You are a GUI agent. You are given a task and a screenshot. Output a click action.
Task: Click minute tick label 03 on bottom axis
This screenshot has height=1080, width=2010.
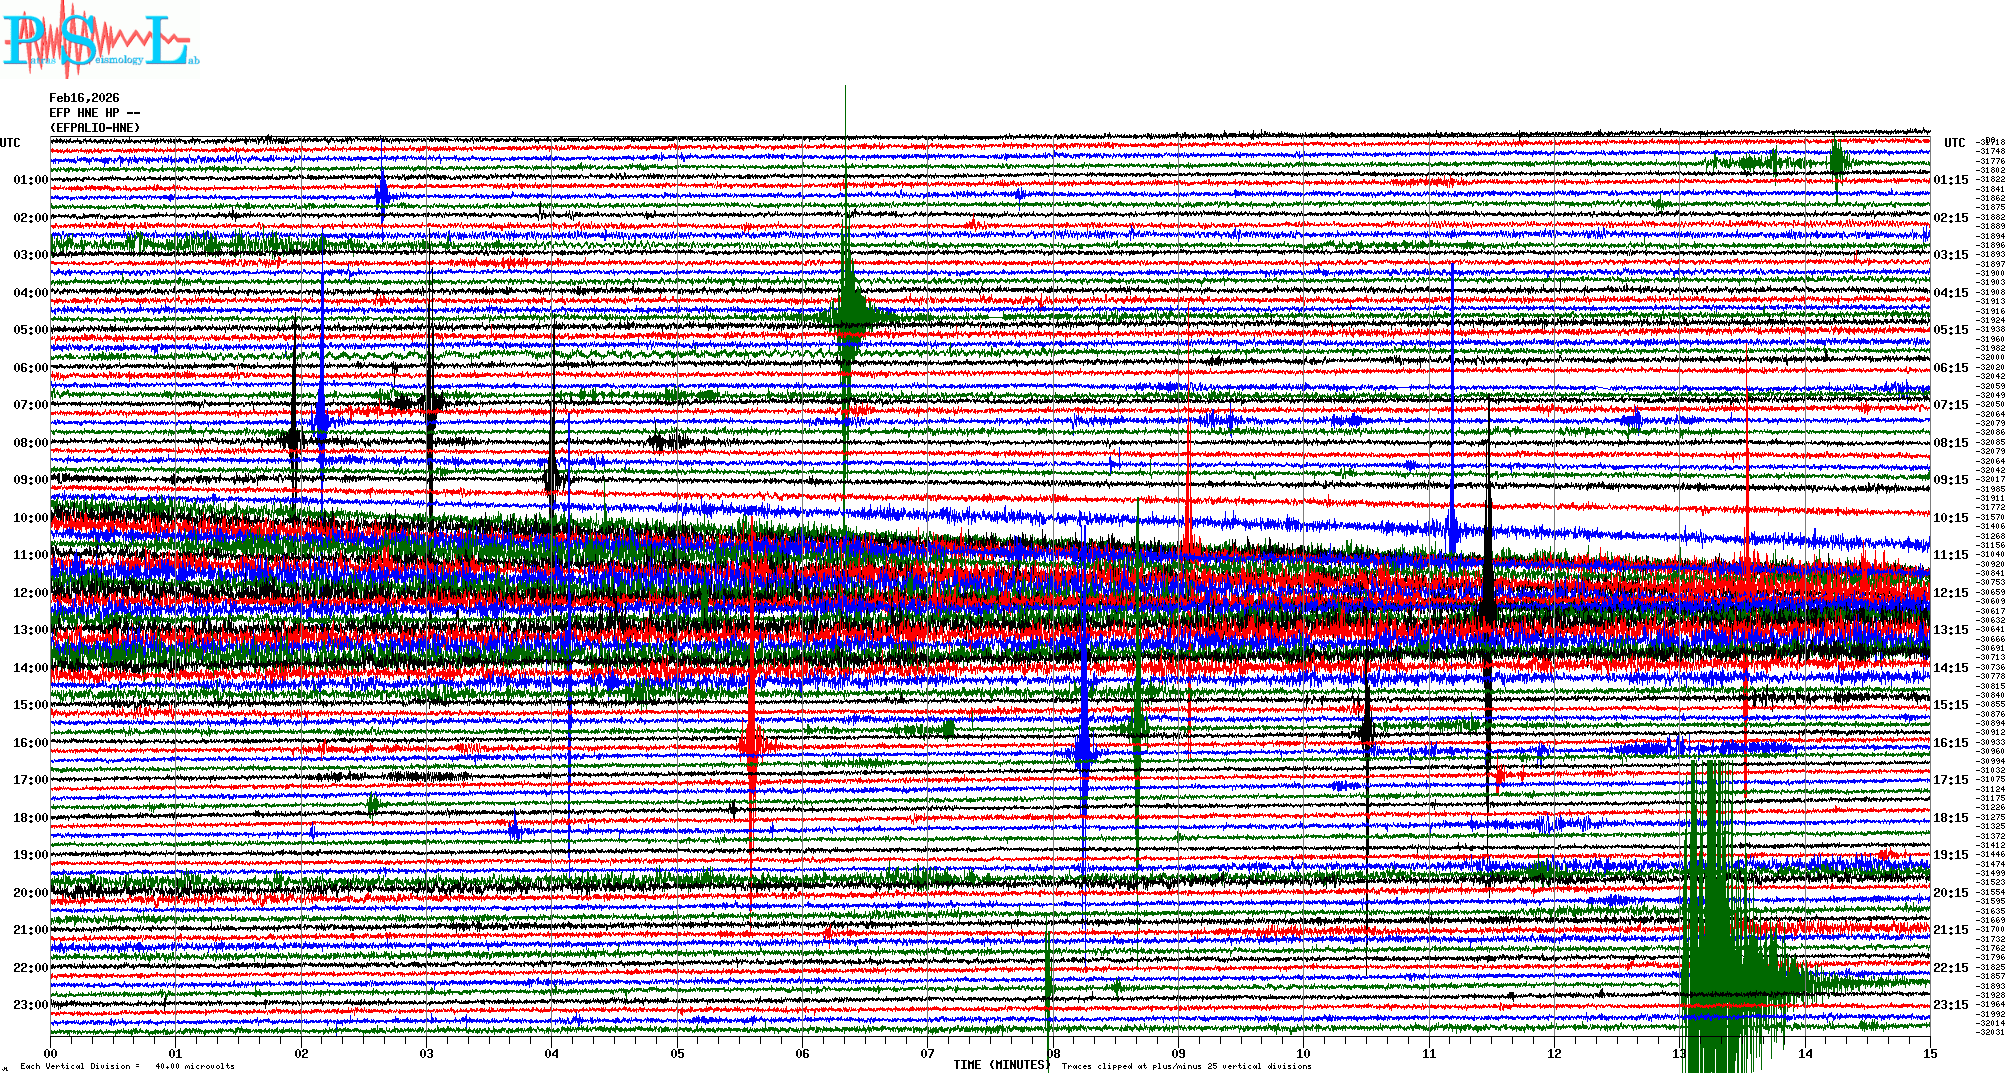[427, 1053]
